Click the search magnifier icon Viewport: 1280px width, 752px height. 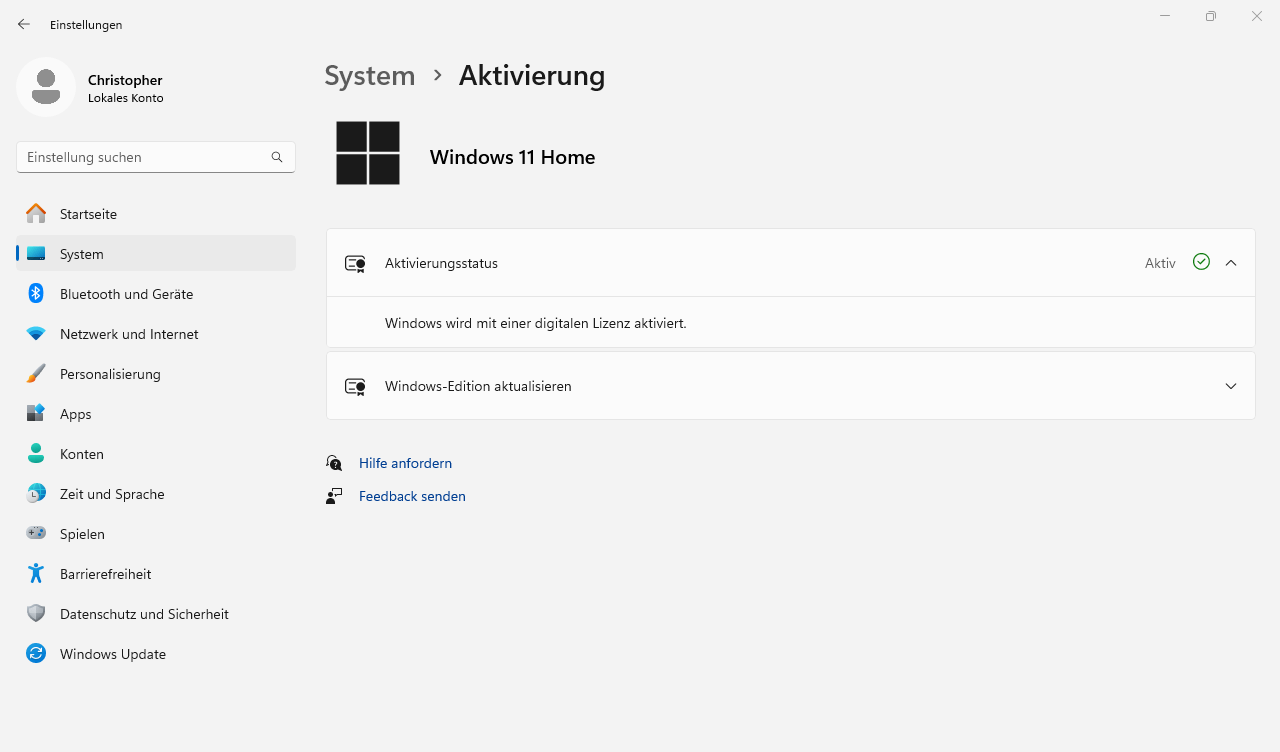click(x=277, y=157)
